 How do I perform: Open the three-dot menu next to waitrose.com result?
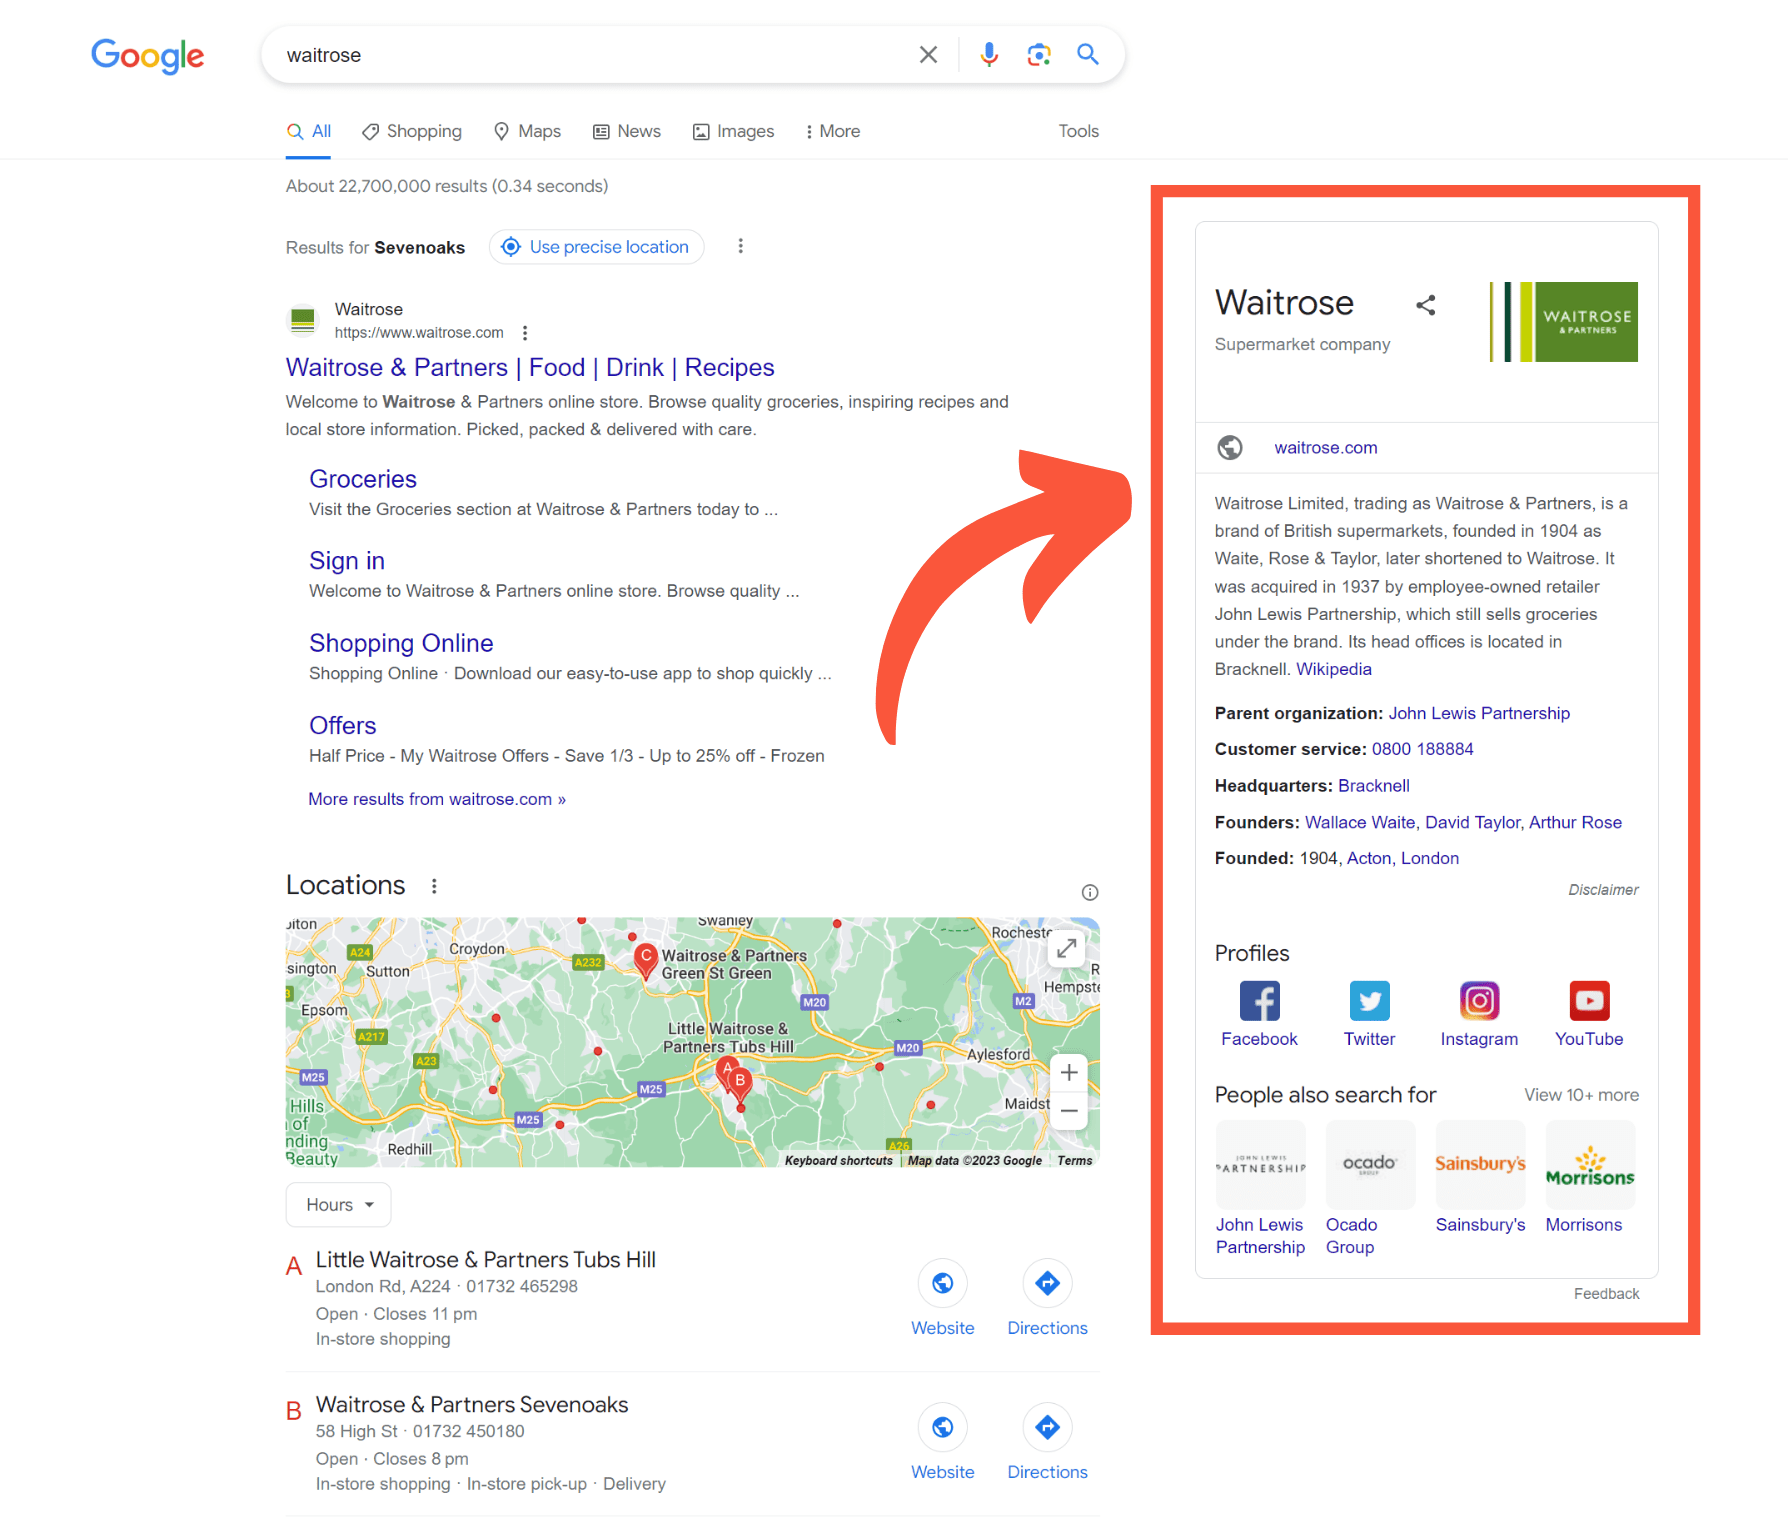pyautogui.click(x=525, y=332)
